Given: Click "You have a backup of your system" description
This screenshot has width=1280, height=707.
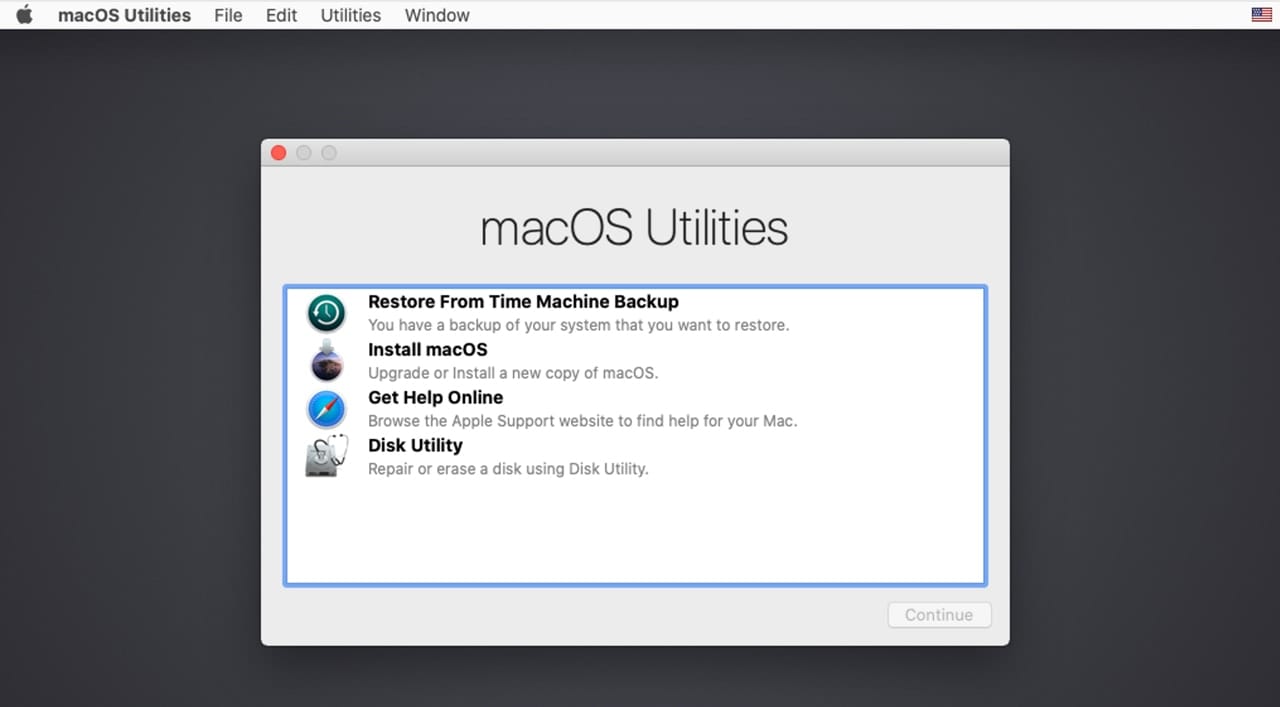Looking at the screenshot, I should click(x=579, y=325).
